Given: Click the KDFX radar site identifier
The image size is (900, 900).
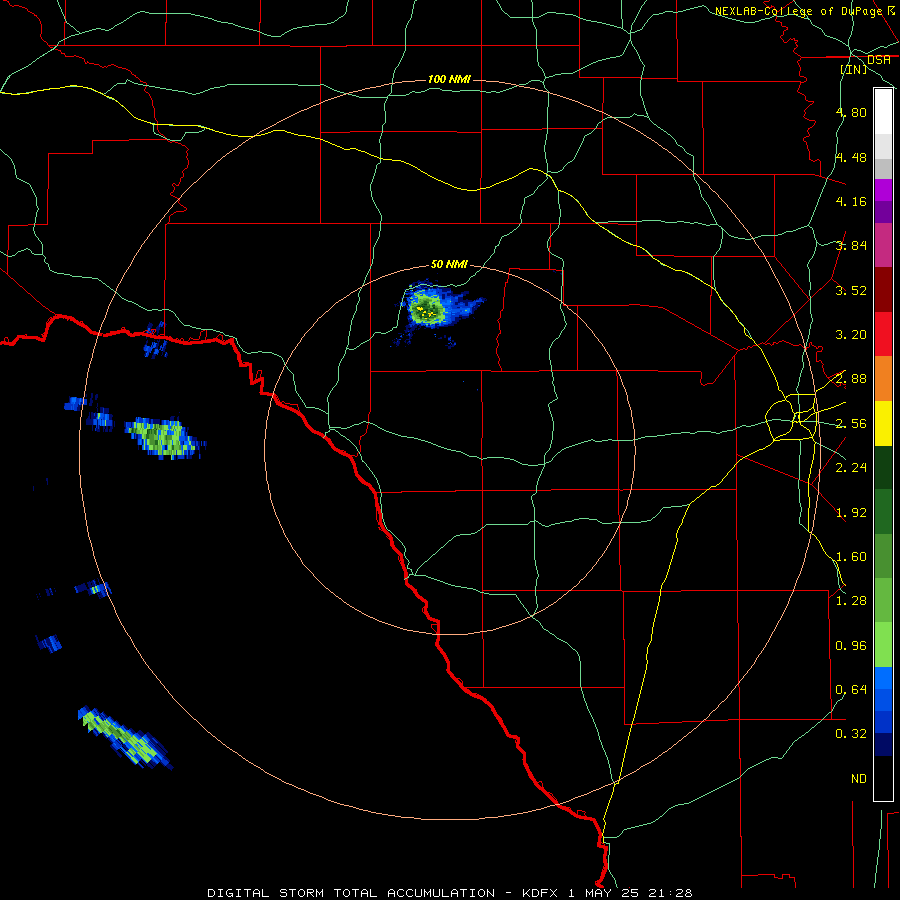Looking at the screenshot, I should 540,893.
